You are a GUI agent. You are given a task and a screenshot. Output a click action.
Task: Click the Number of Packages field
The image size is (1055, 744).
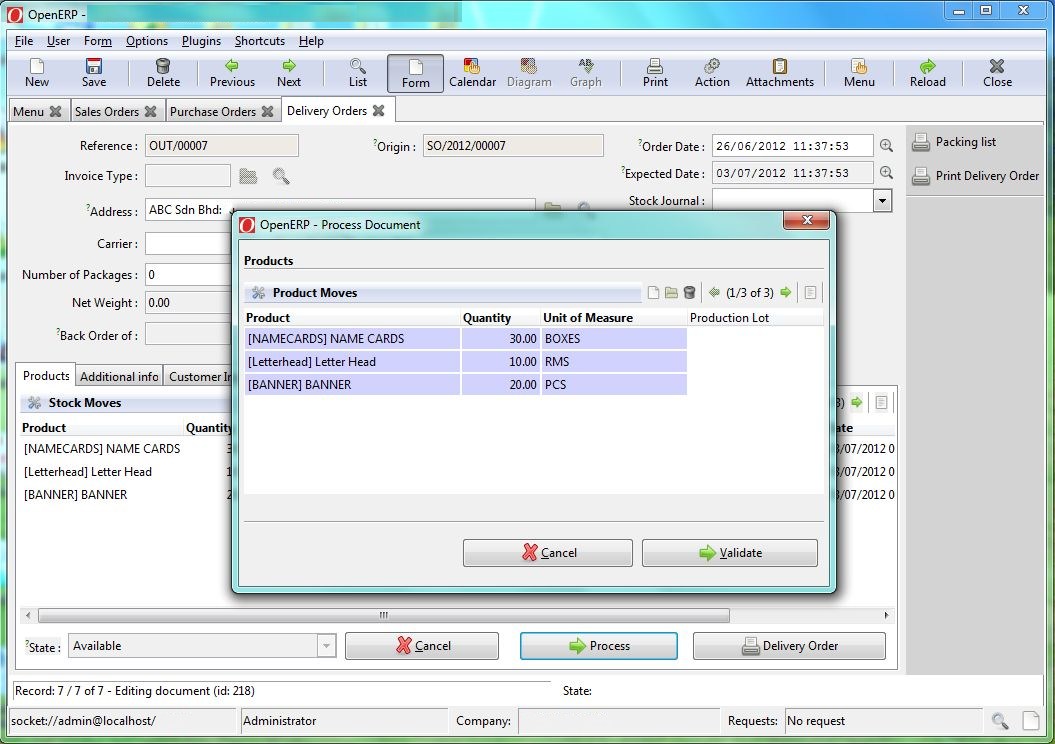click(x=188, y=274)
